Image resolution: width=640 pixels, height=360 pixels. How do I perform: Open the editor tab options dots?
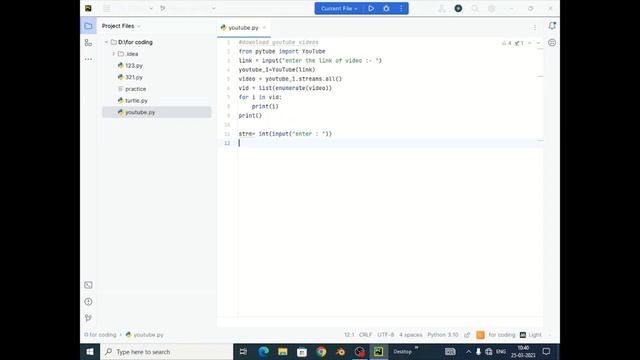[535, 27]
